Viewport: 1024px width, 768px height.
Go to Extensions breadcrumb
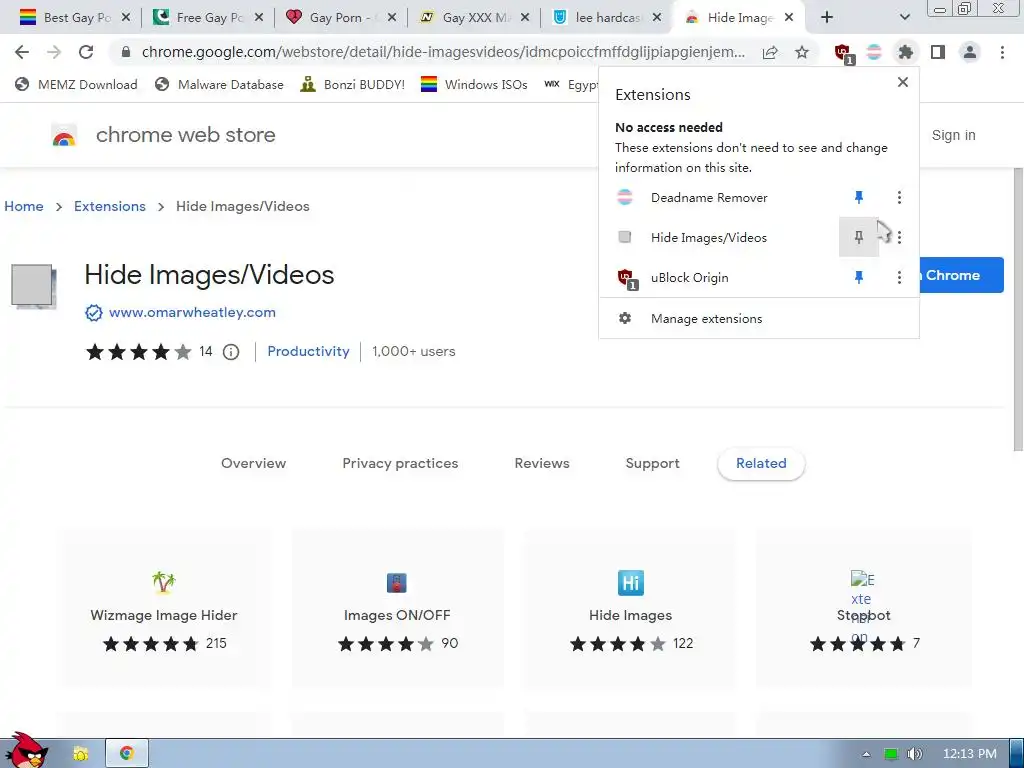(x=110, y=206)
